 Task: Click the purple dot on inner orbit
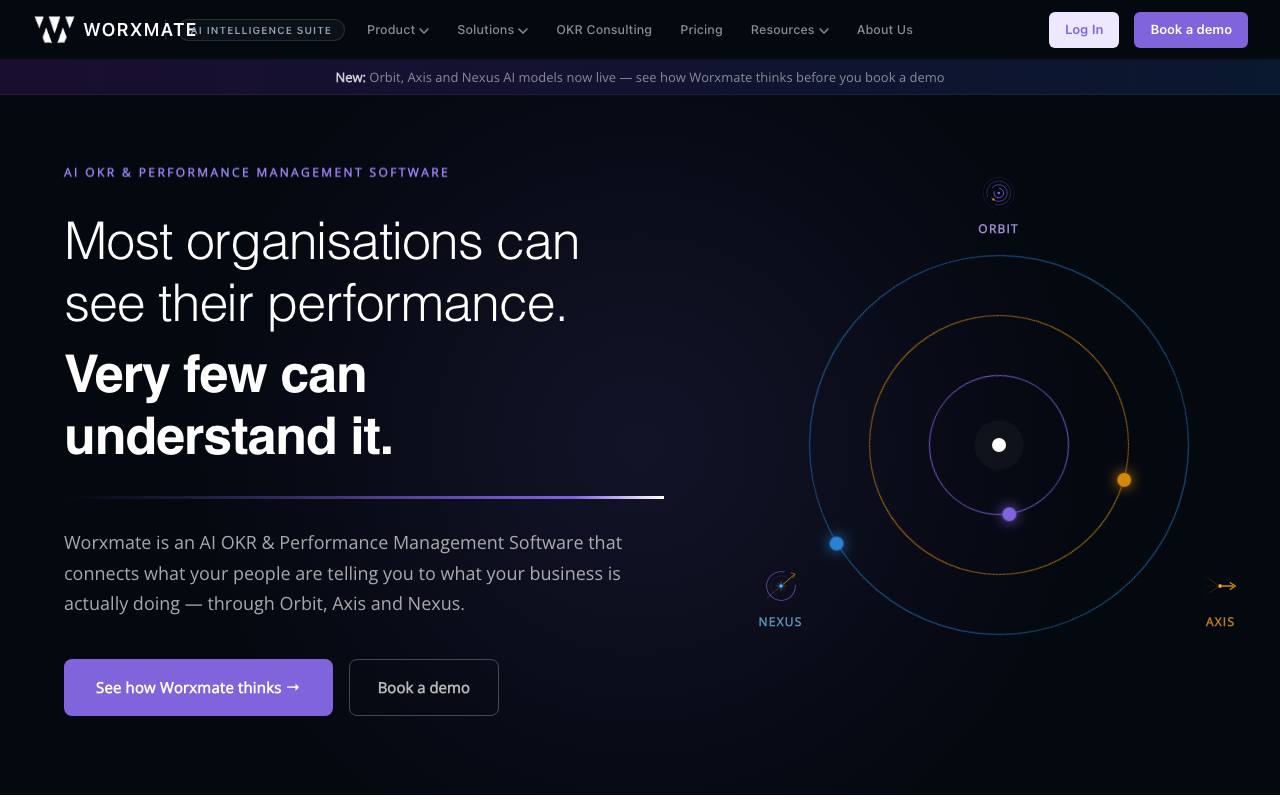(1009, 514)
